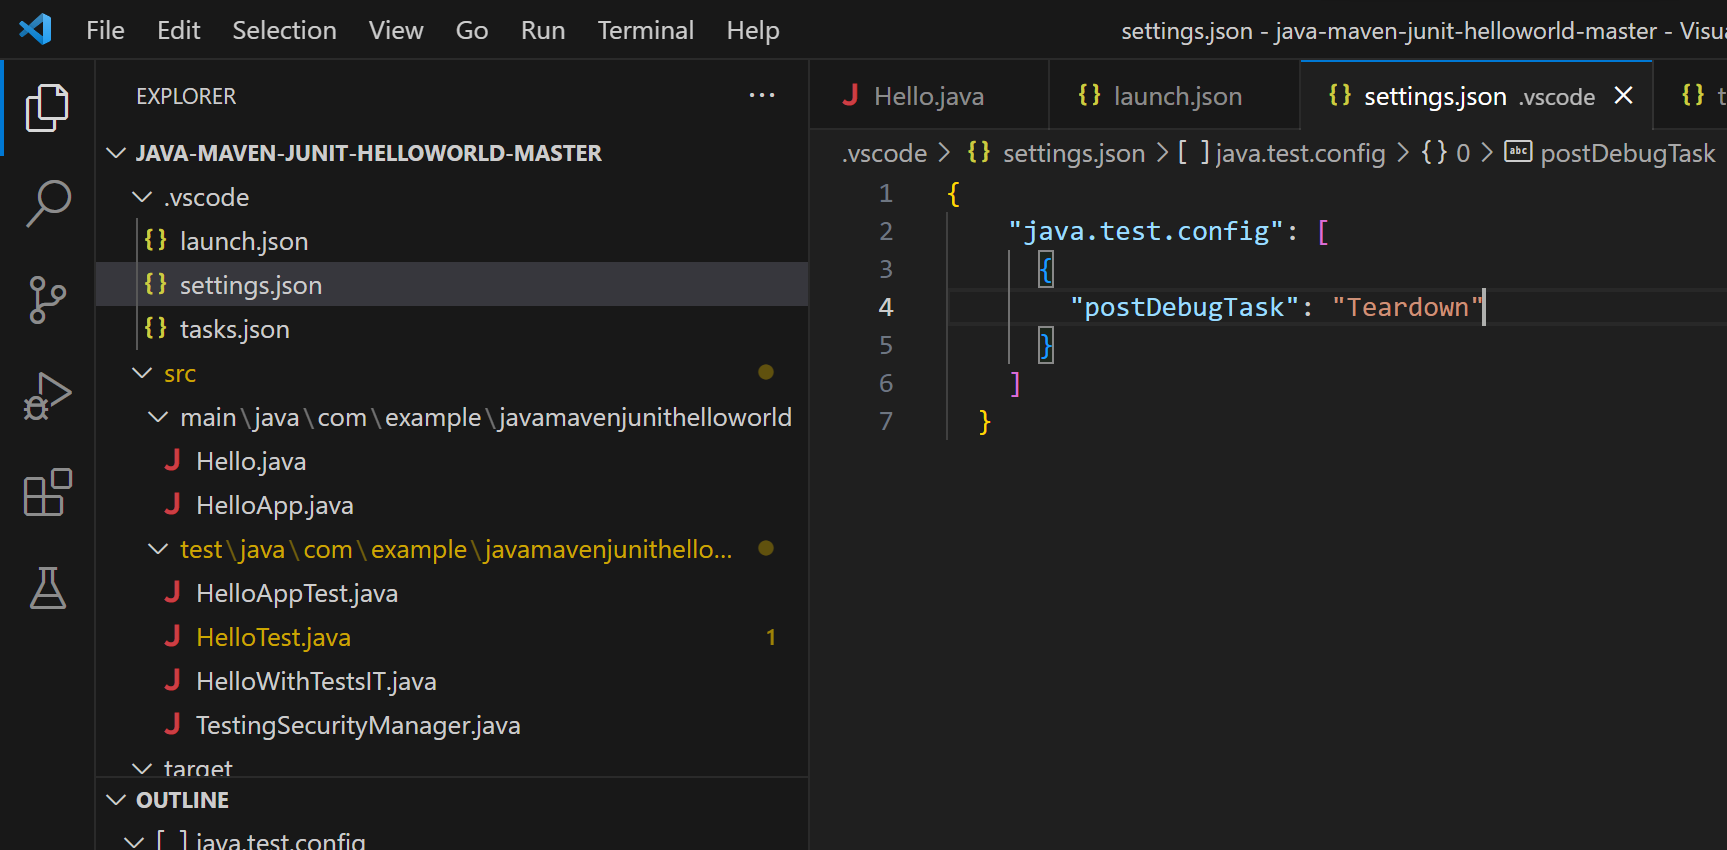Open tasks.json in the explorer
This screenshot has height=850, width=1727.
pos(234,329)
